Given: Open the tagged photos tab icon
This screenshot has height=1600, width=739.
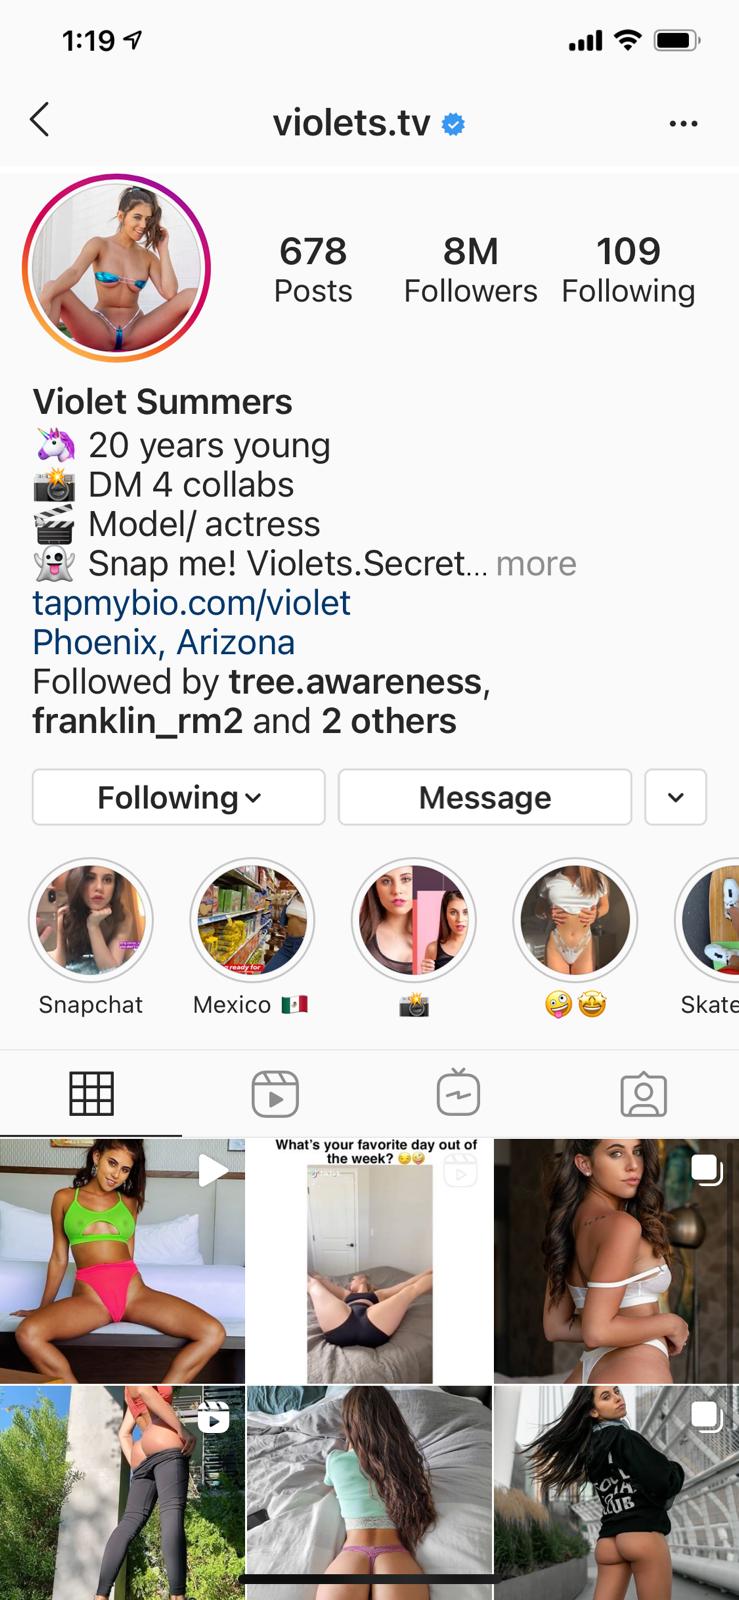Looking at the screenshot, I should [x=643, y=1095].
